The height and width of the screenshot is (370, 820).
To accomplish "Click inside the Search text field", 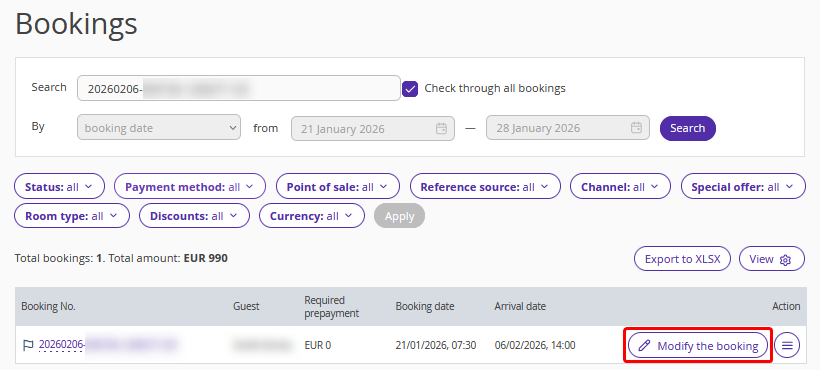I will pyautogui.click(x=239, y=88).
